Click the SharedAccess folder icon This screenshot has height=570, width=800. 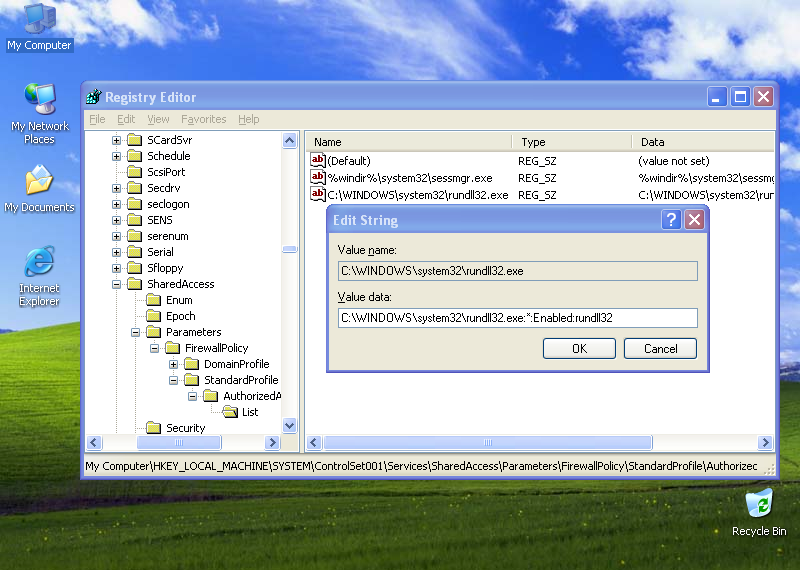pyautogui.click(x=135, y=284)
